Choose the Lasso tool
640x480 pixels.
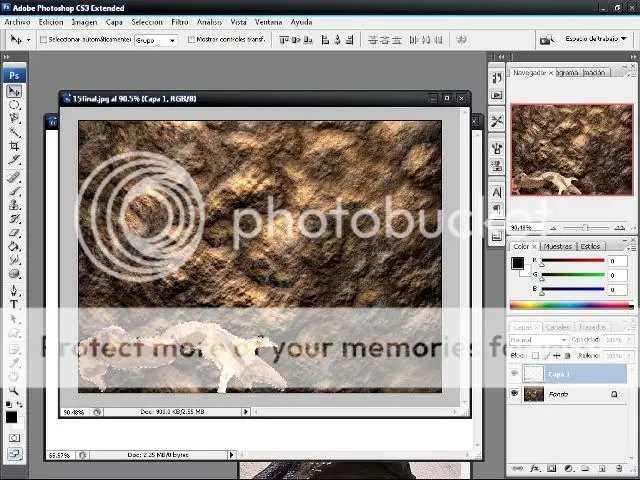click(x=14, y=118)
